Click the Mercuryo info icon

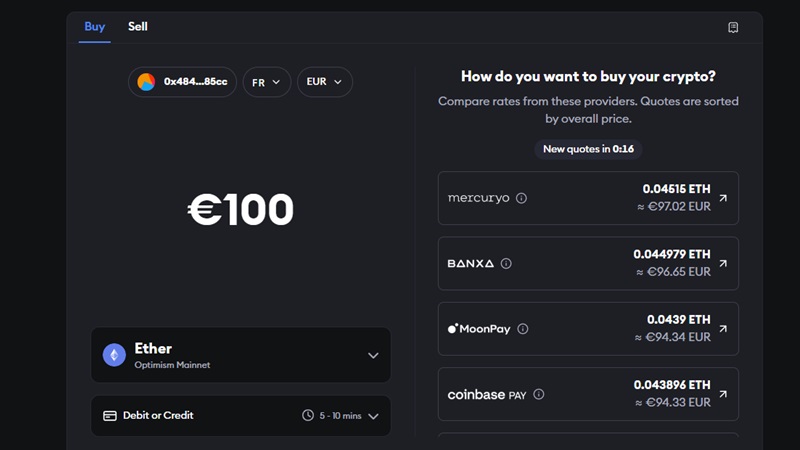(x=521, y=198)
